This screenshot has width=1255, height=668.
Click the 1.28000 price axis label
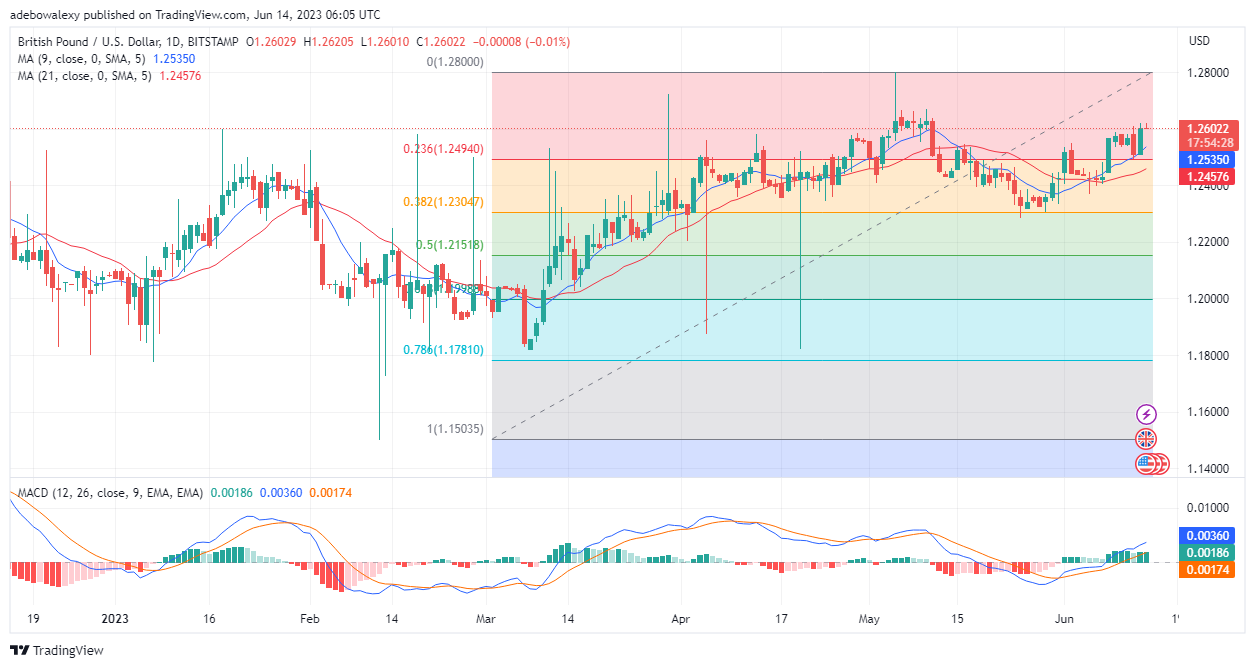click(1207, 73)
